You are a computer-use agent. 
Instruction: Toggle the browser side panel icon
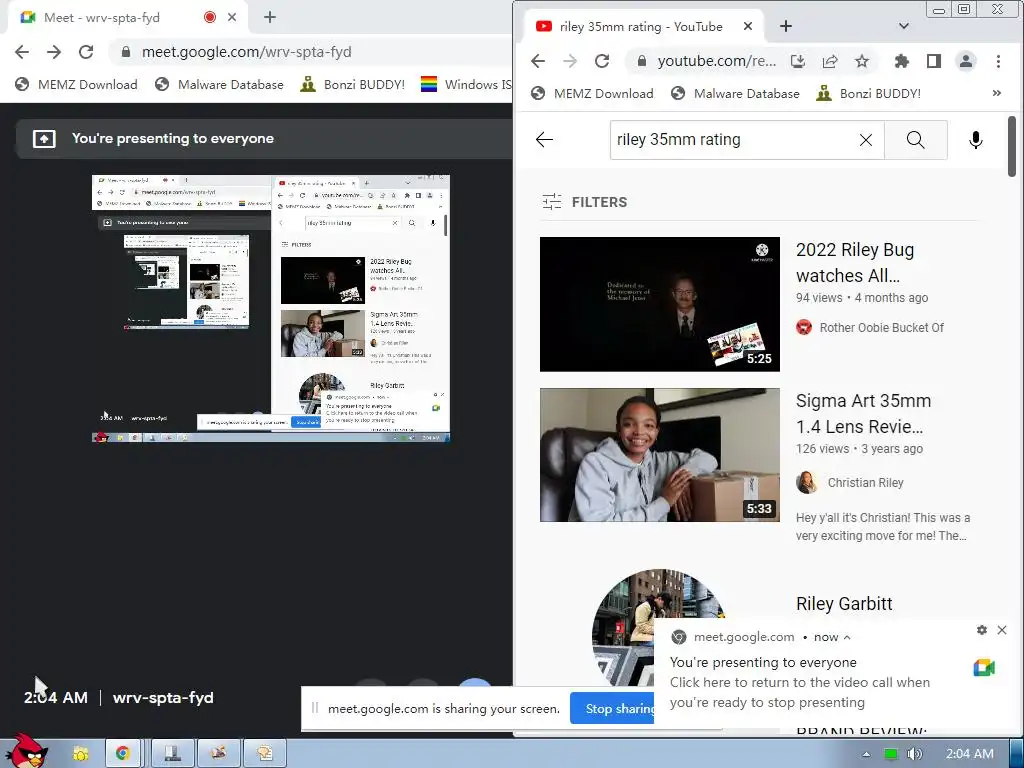click(934, 61)
